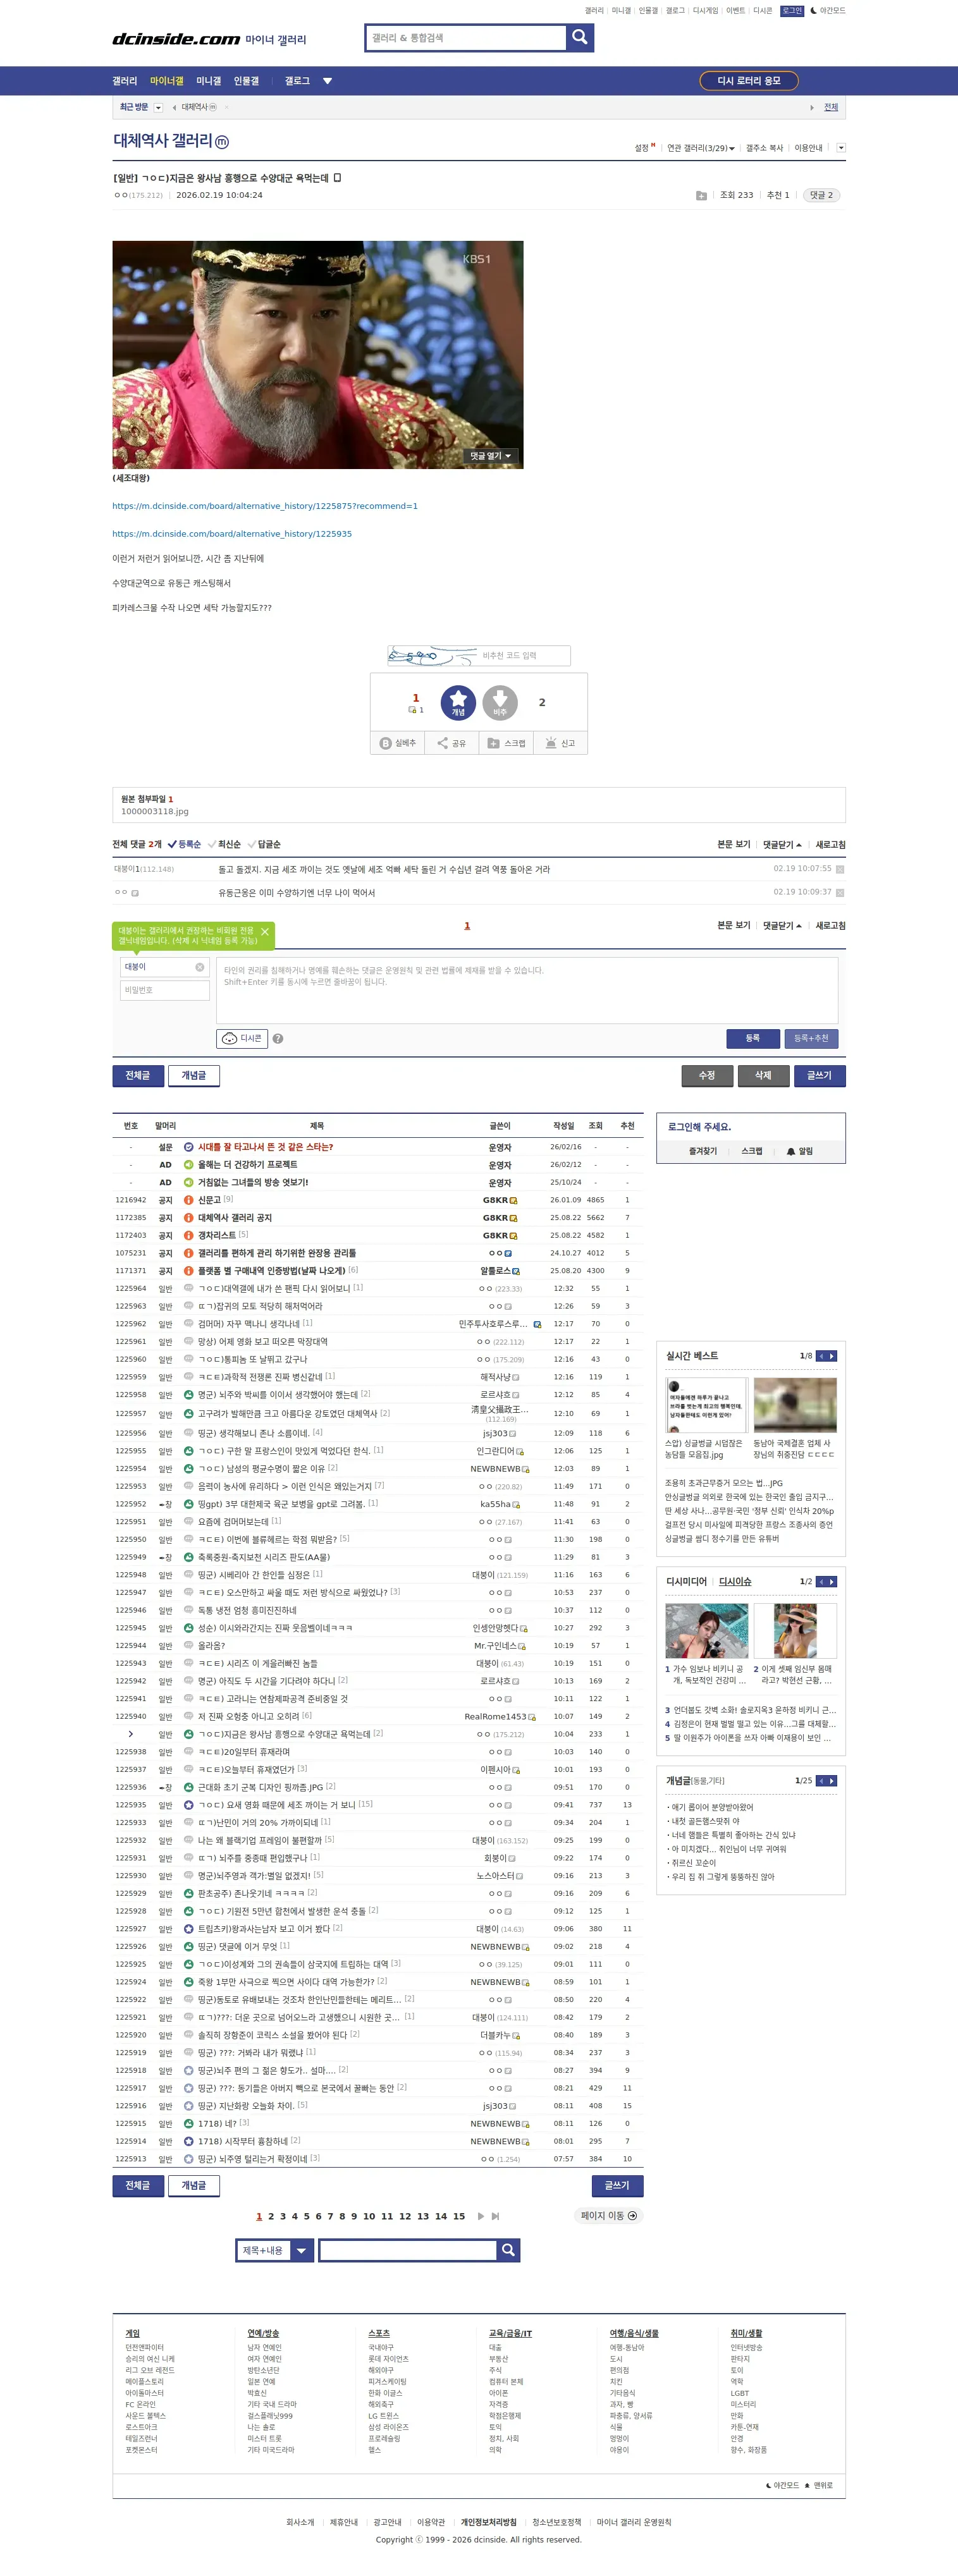958x2576 pixels.
Task: Open page 2 in pagination
Action: (x=271, y=2216)
